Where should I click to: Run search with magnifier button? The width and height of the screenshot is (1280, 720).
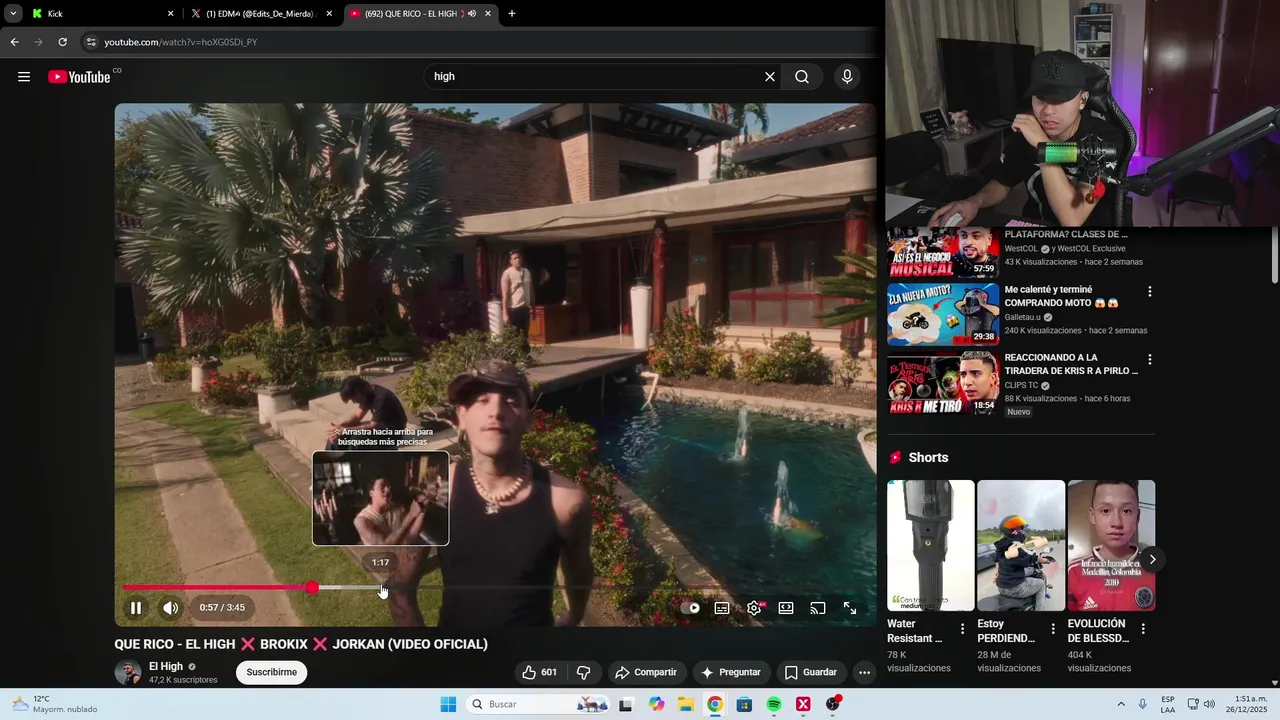[802, 77]
